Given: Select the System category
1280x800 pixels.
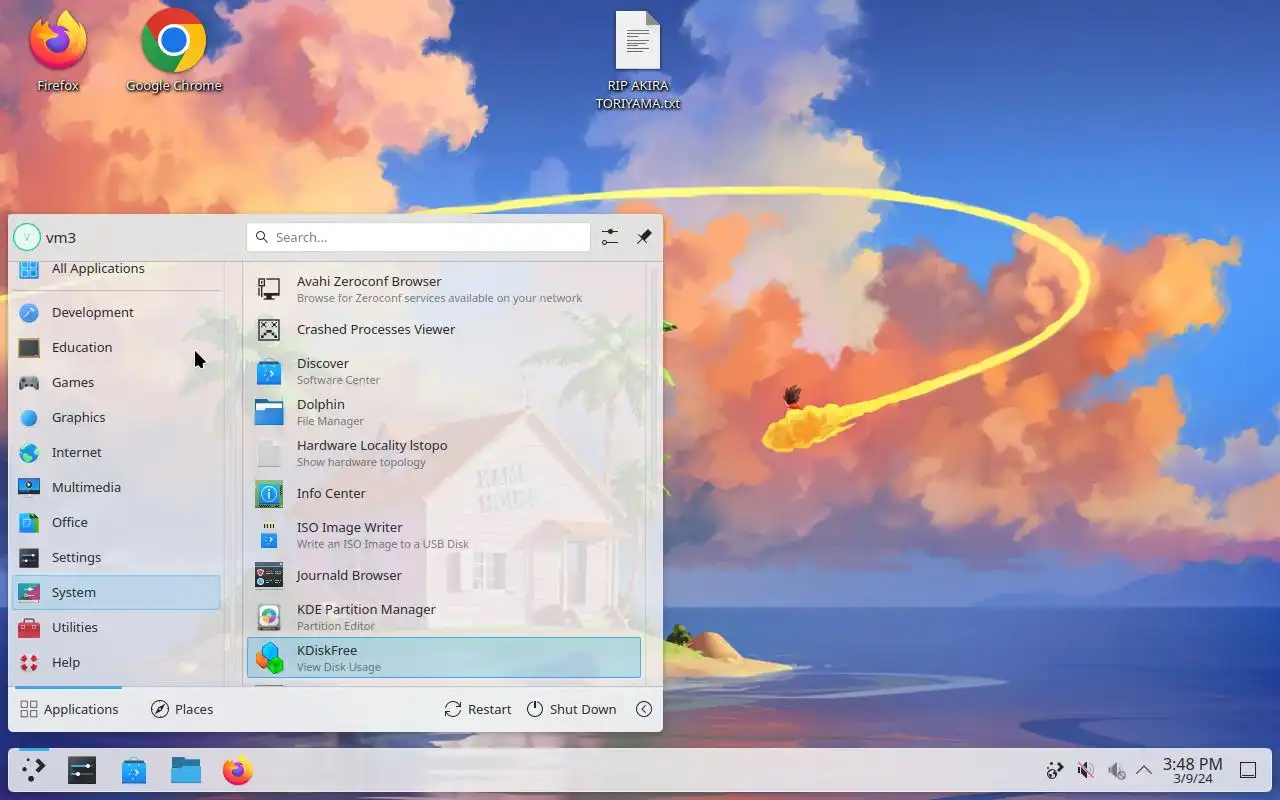Looking at the screenshot, I should click(x=116, y=592).
